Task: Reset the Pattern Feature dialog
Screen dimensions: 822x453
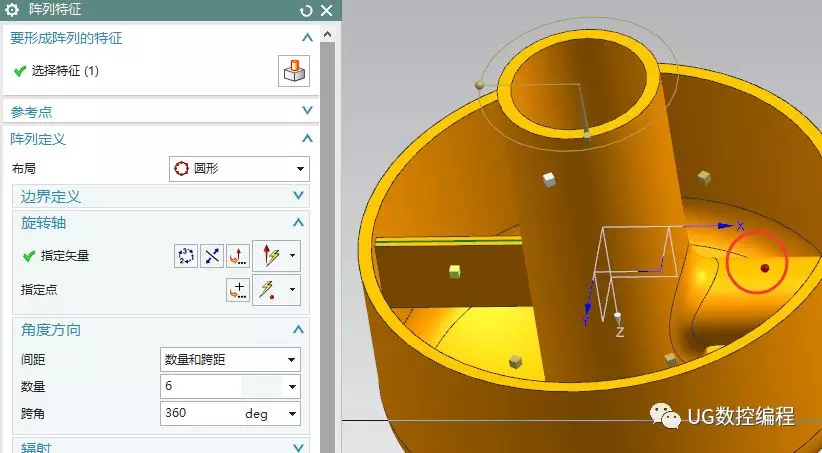Action: [x=306, y=10]
